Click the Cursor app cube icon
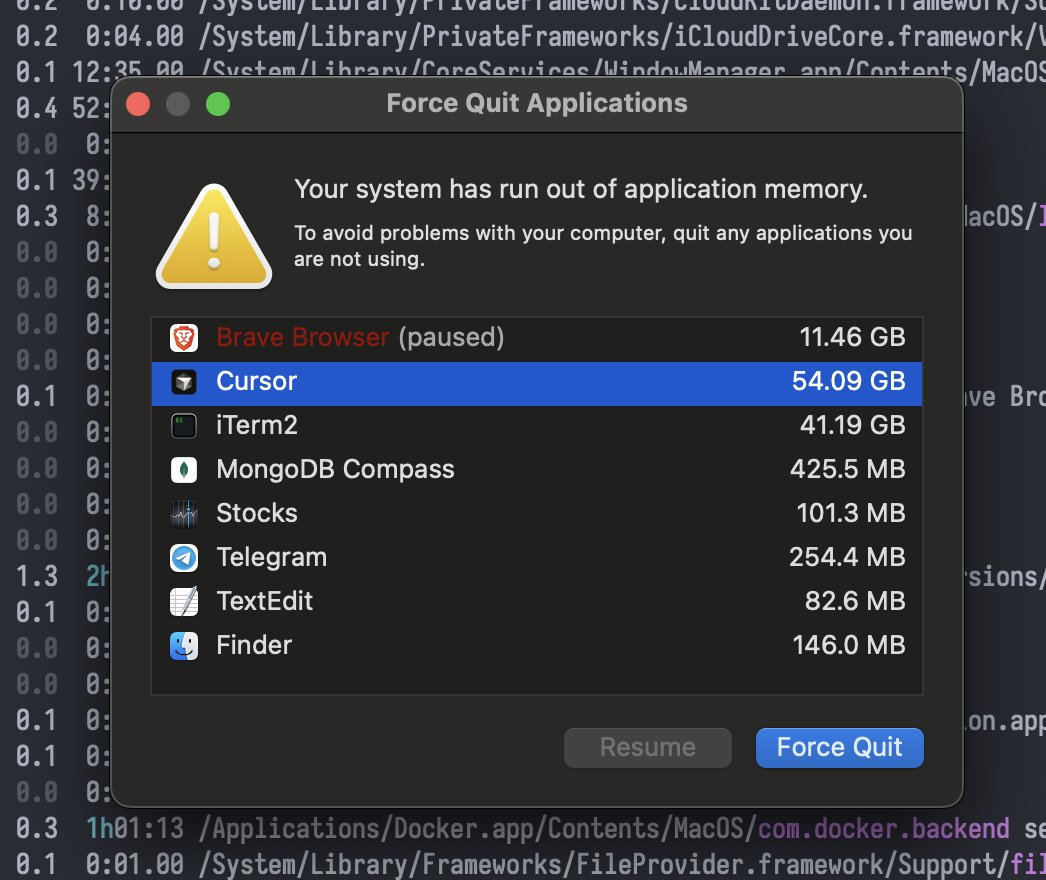 [x=183, y=382]
